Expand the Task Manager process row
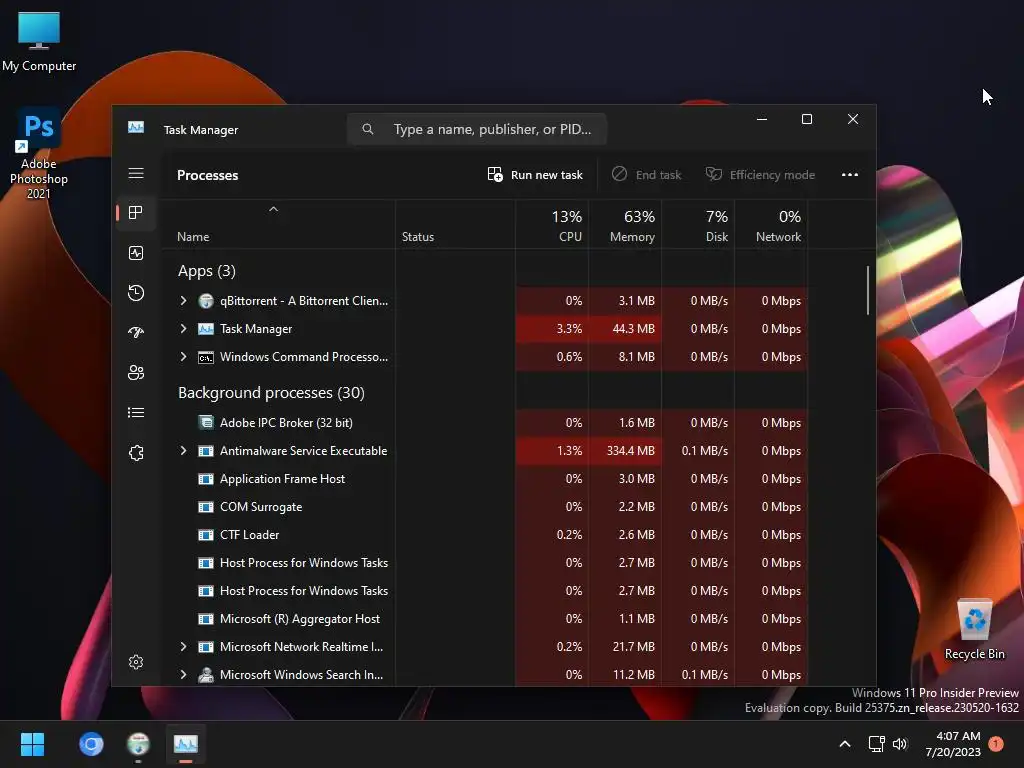The image size is (1024, 768). click(x=184, y=328)
